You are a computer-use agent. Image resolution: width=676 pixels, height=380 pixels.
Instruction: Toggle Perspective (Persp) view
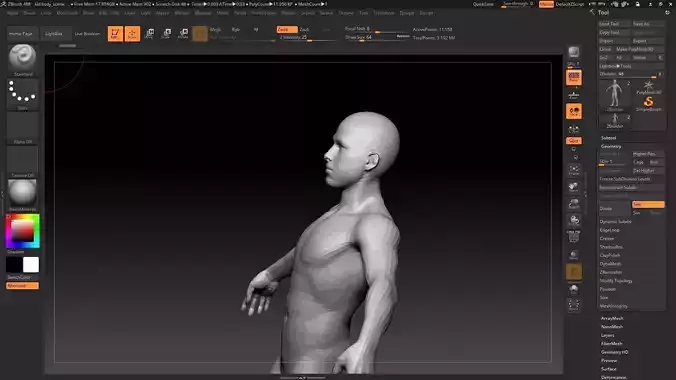(x=573, y=78)
